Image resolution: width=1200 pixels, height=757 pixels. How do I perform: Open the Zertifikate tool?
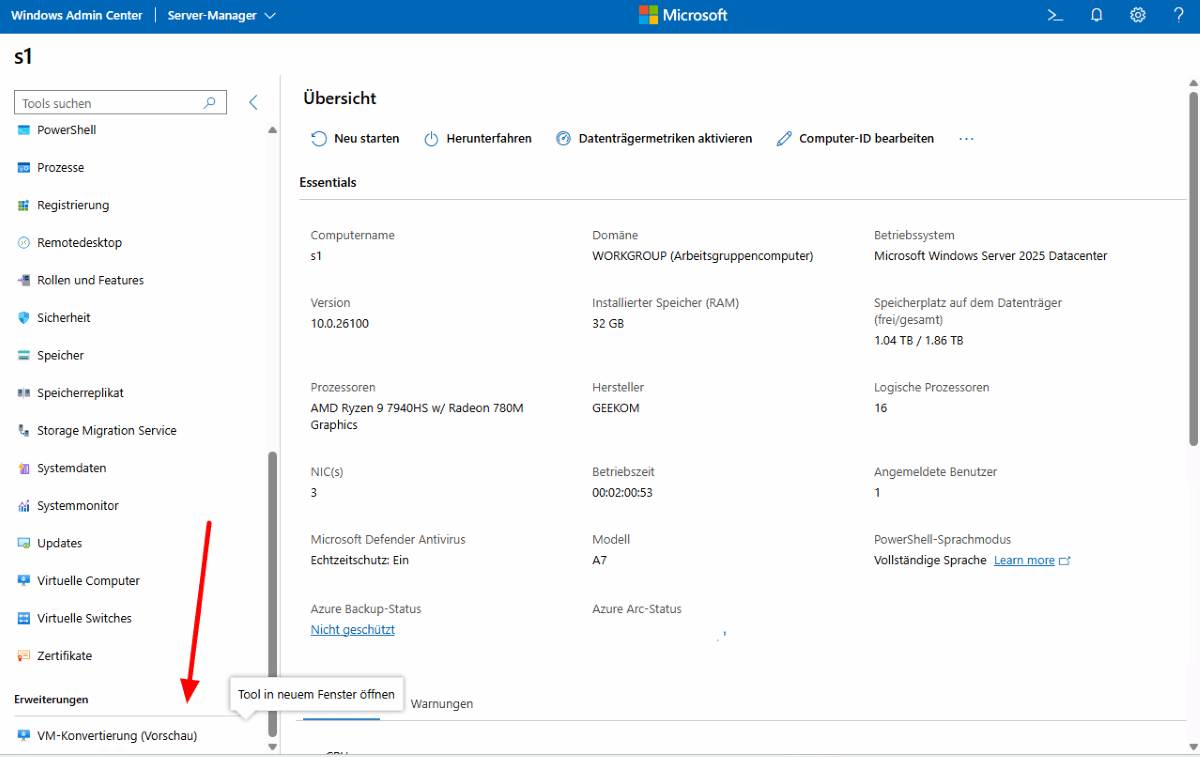click(64, 656)
